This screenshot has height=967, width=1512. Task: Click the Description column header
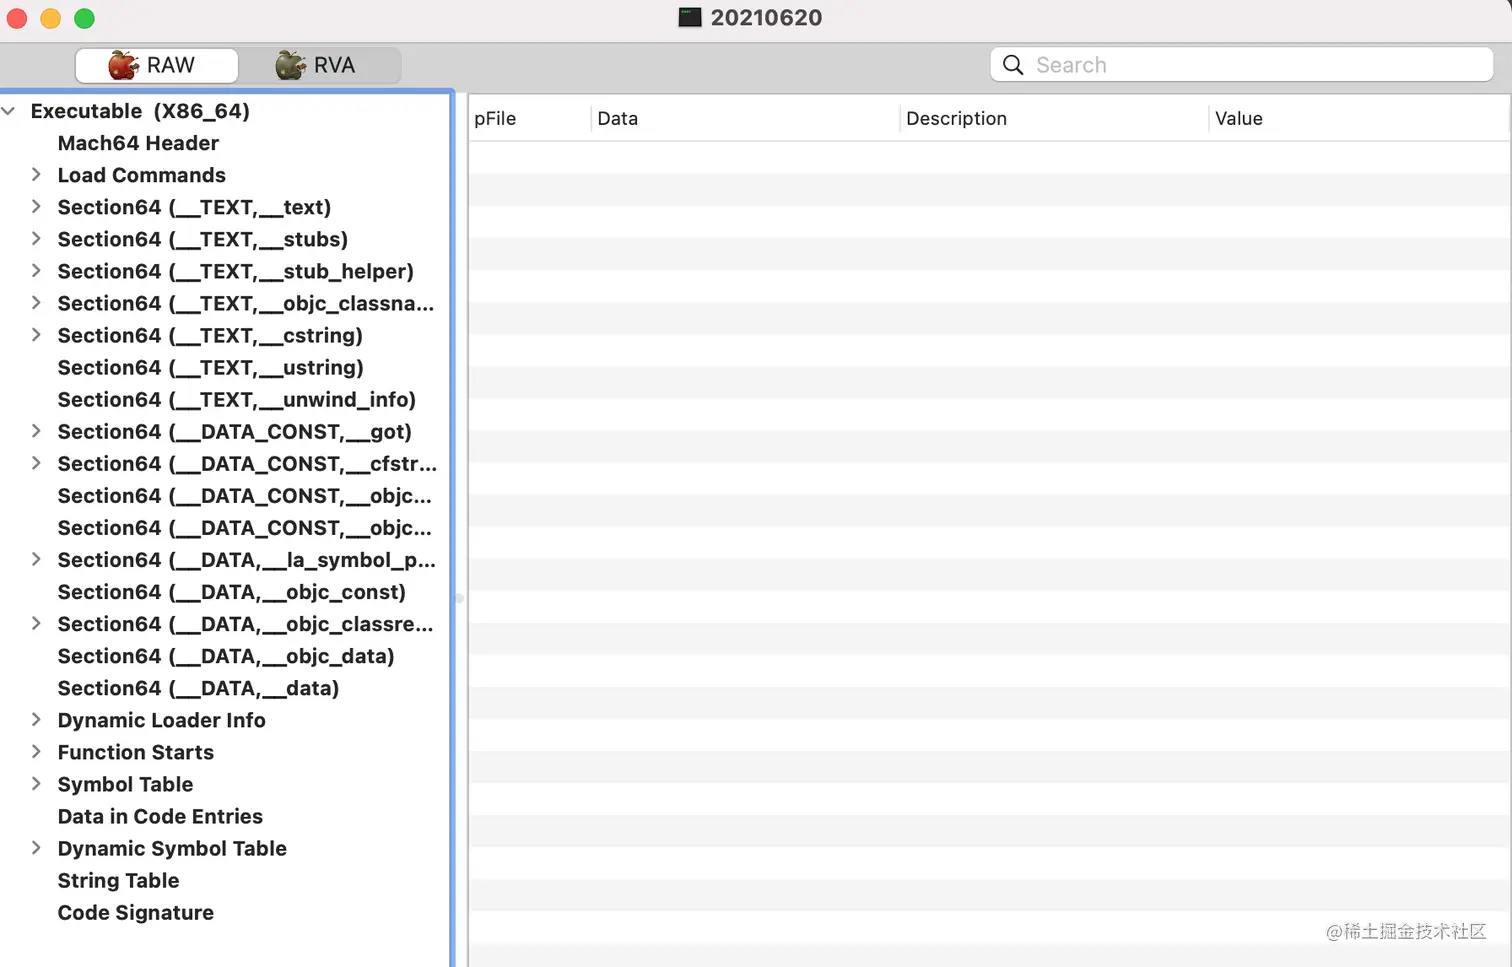pyautogui.click(x=1054, y=118)
